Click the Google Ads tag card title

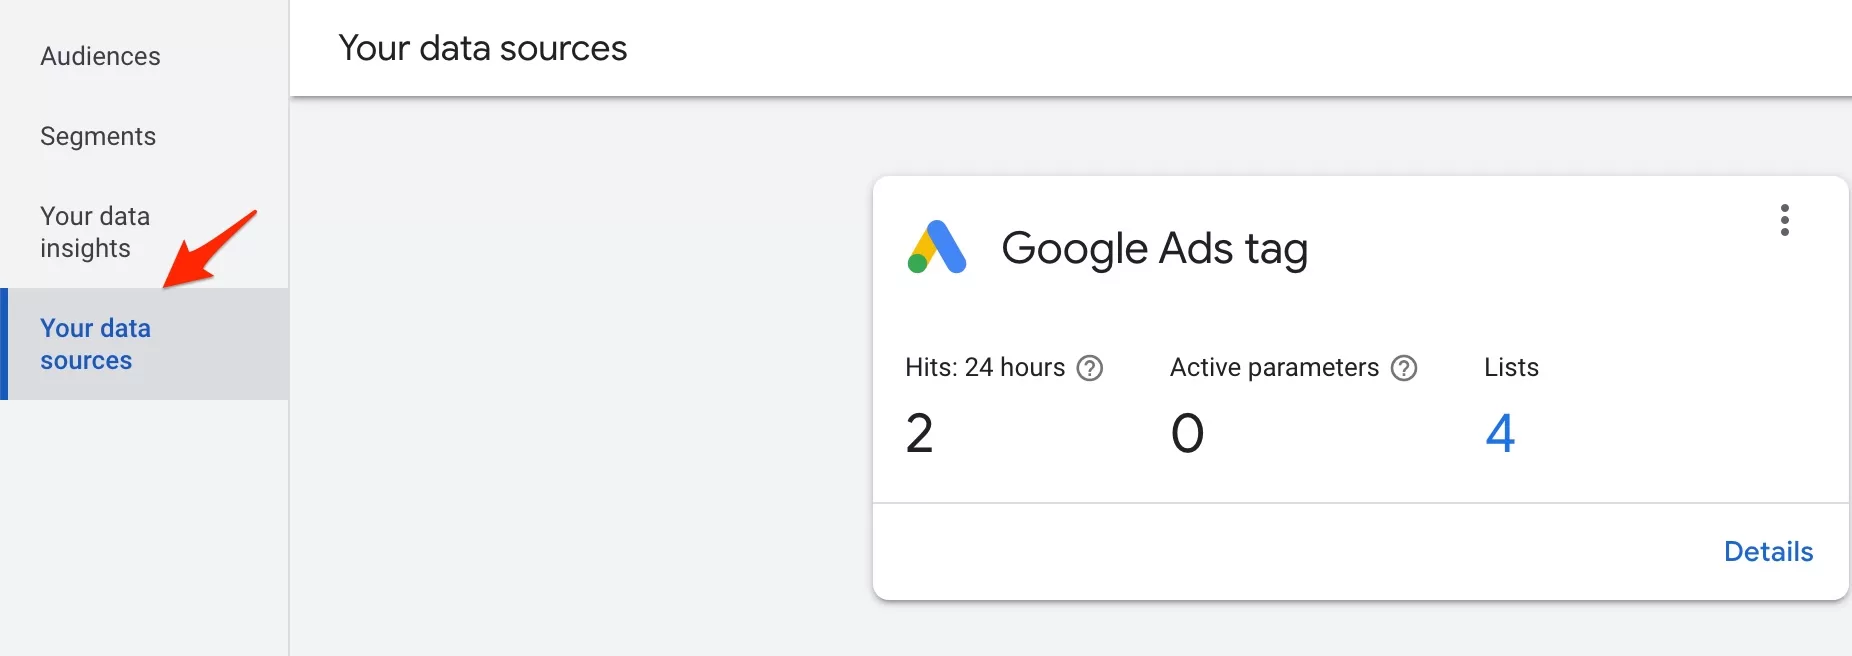point(1155,248)
